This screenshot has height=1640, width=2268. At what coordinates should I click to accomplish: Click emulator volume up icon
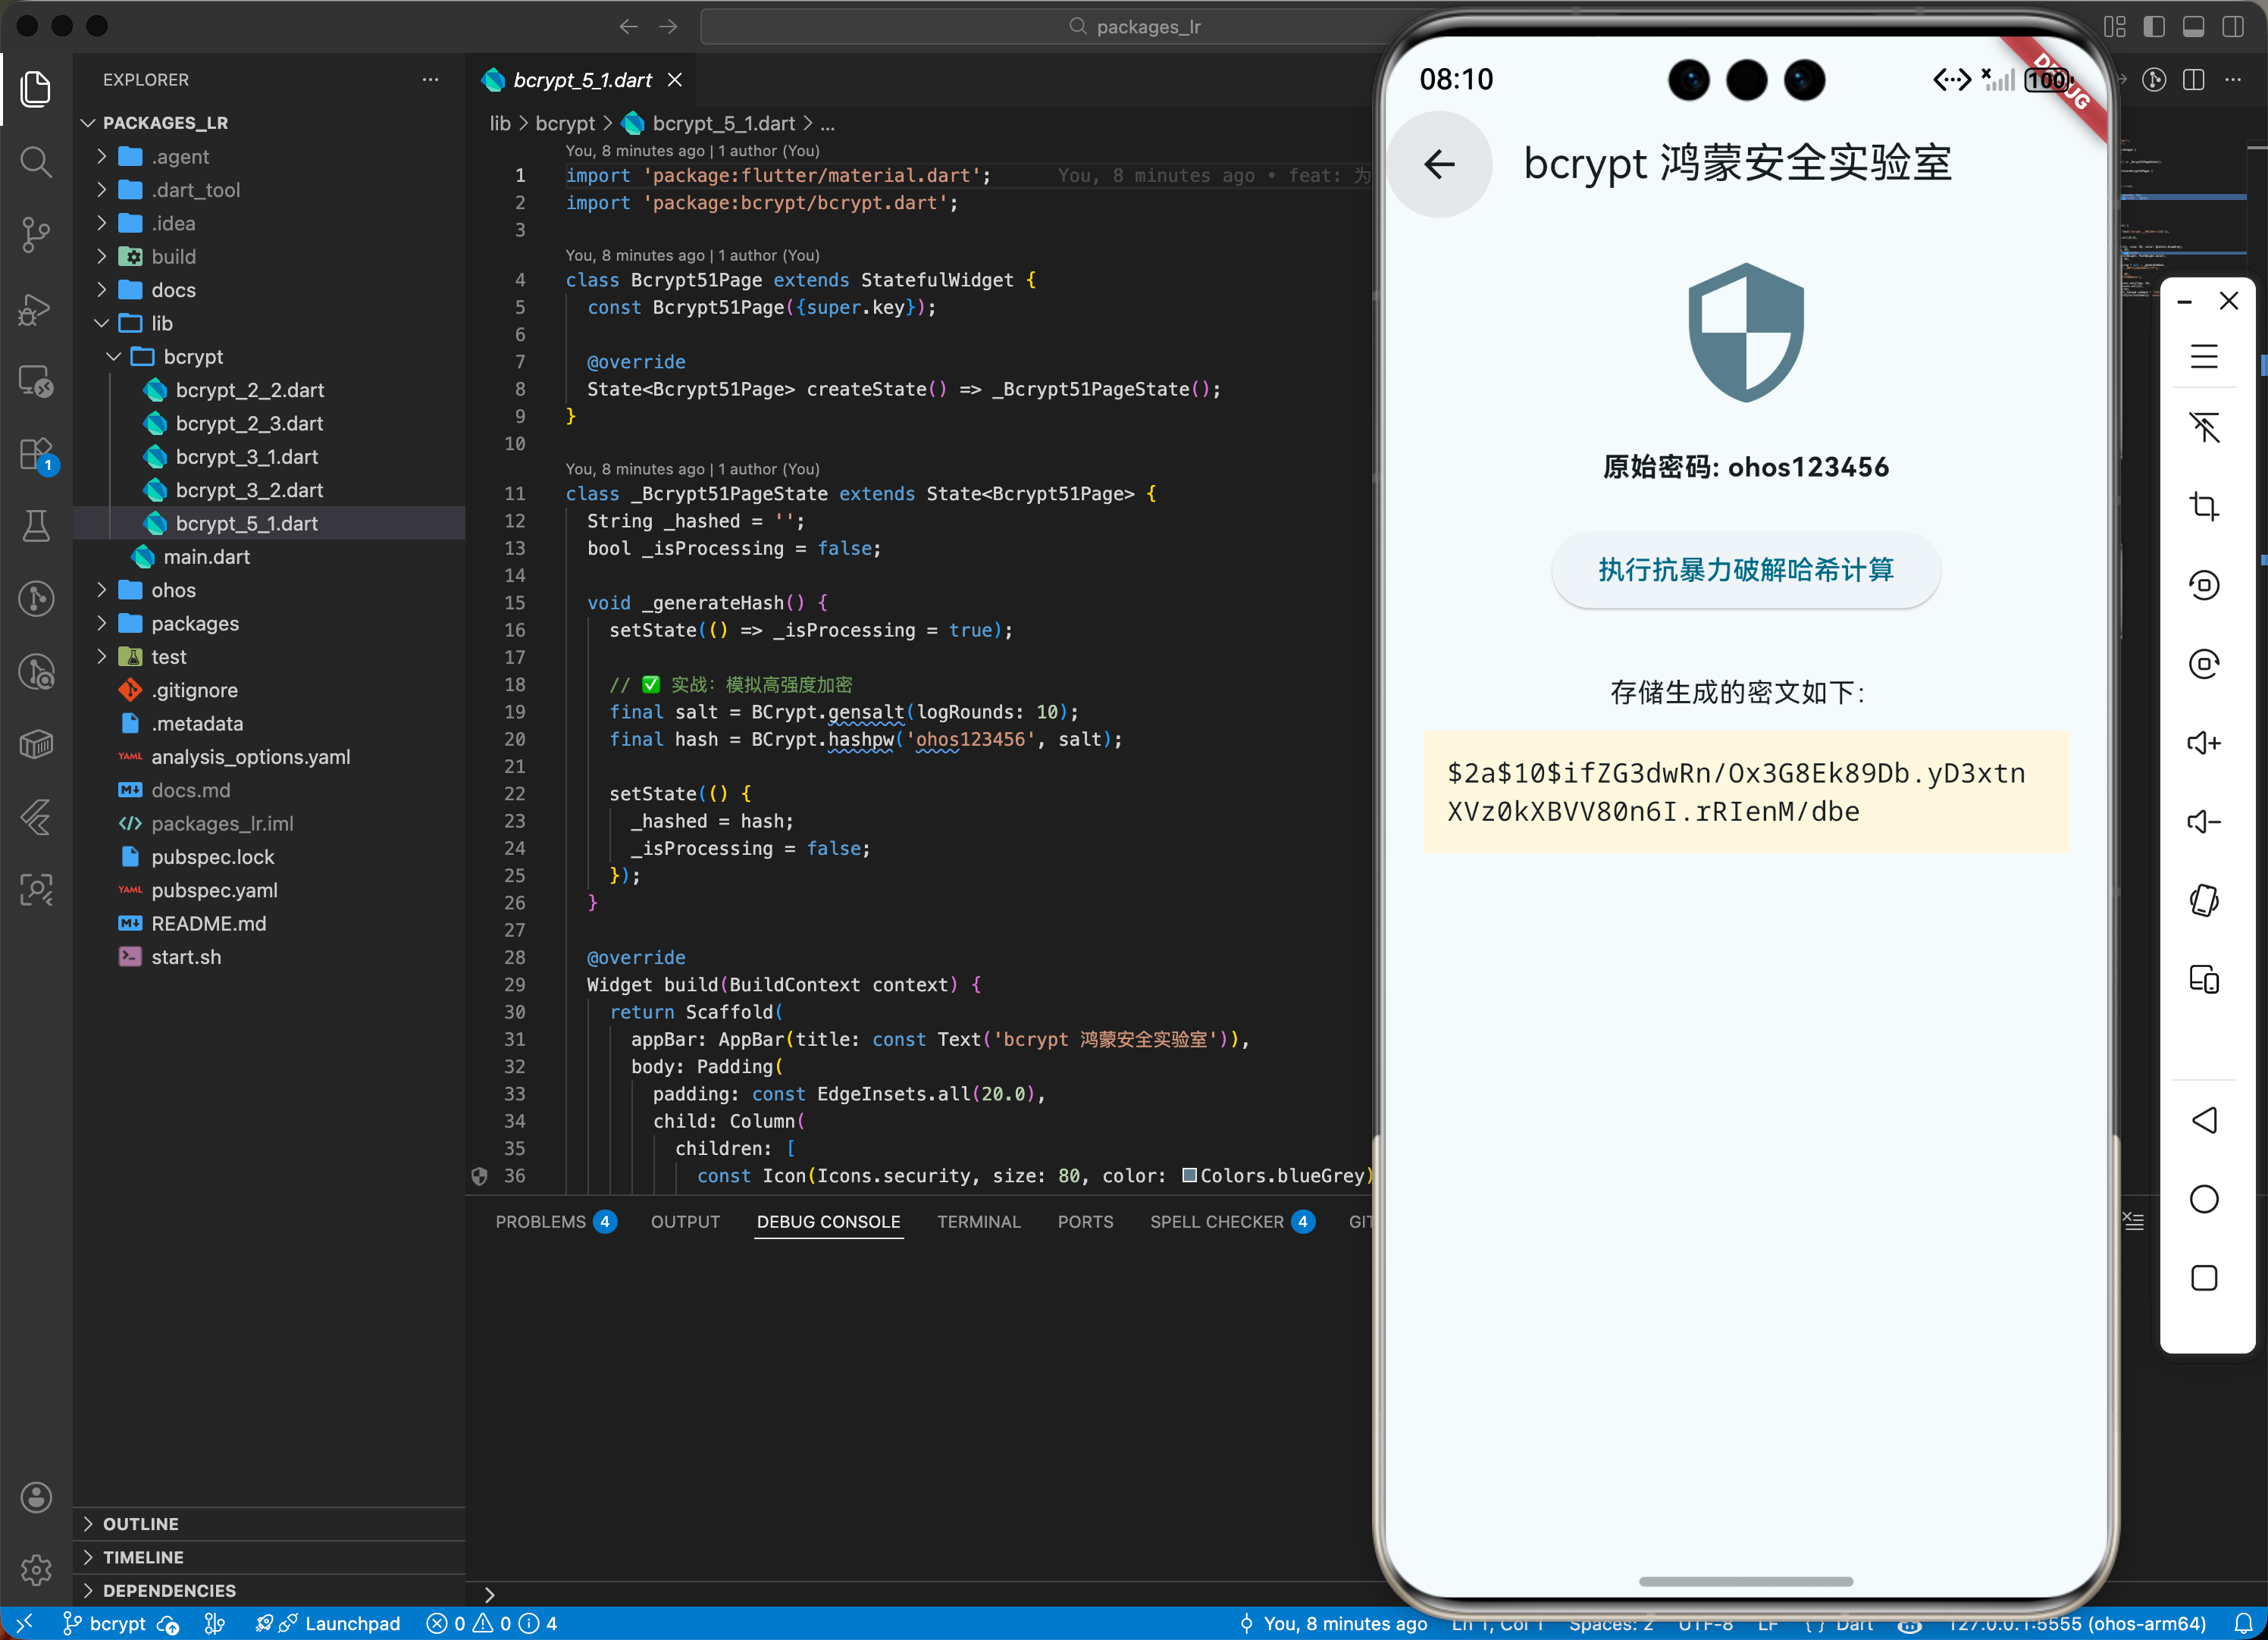pos(2204,743)
